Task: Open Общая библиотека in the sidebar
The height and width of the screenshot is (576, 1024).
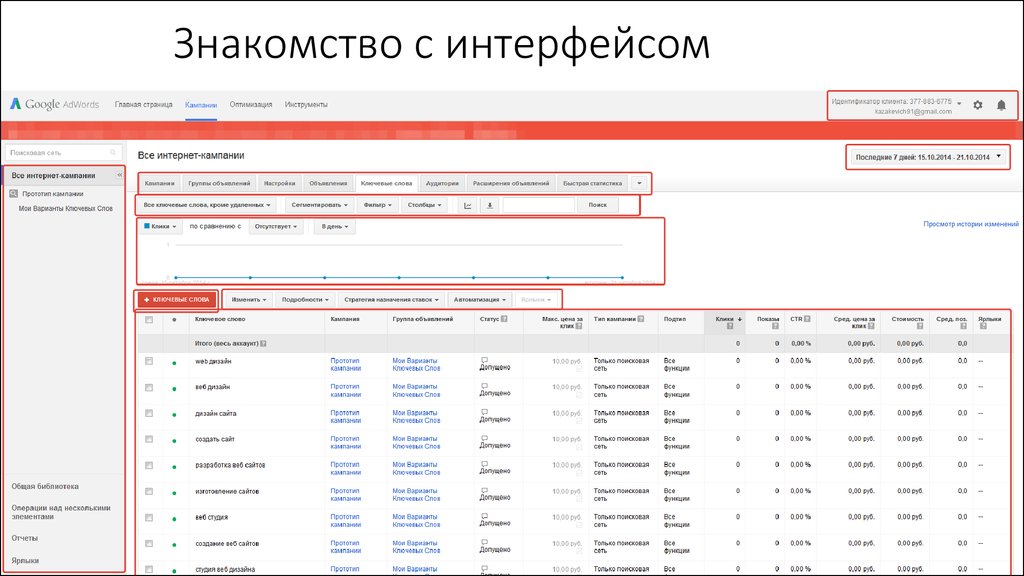Action: coord(45,487)
